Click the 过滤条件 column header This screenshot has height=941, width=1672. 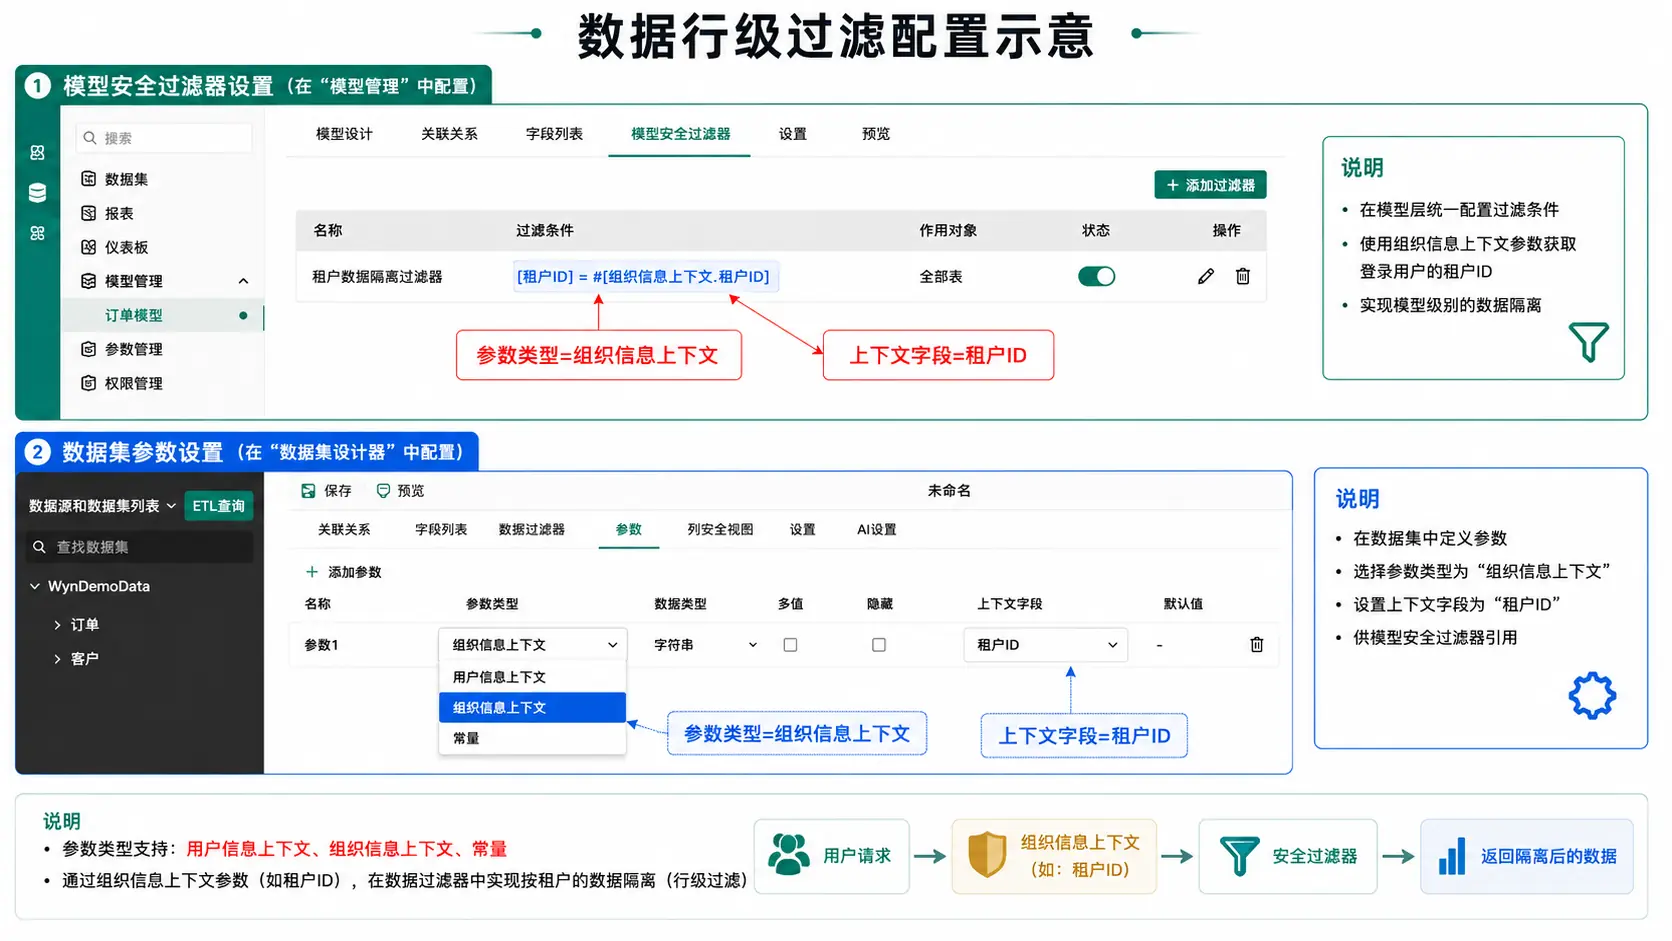(545, 231)
